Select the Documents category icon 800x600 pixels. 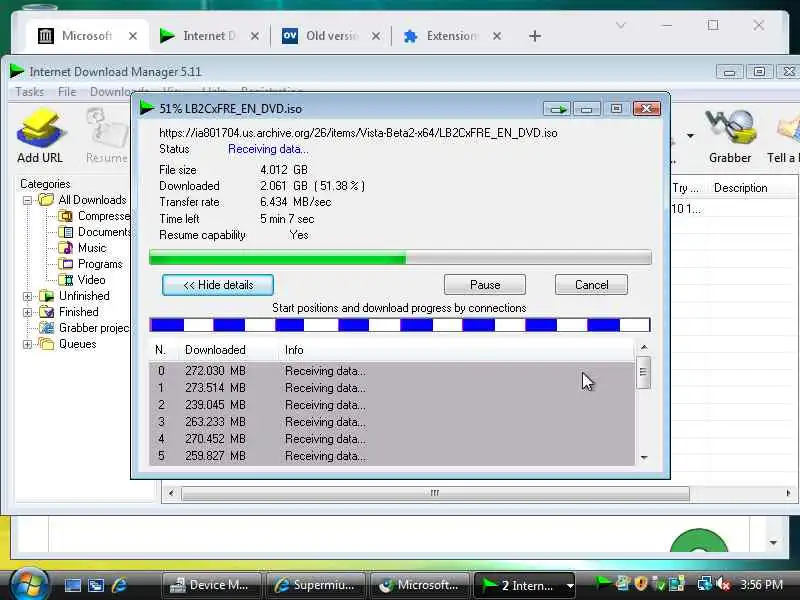[65, 232]
